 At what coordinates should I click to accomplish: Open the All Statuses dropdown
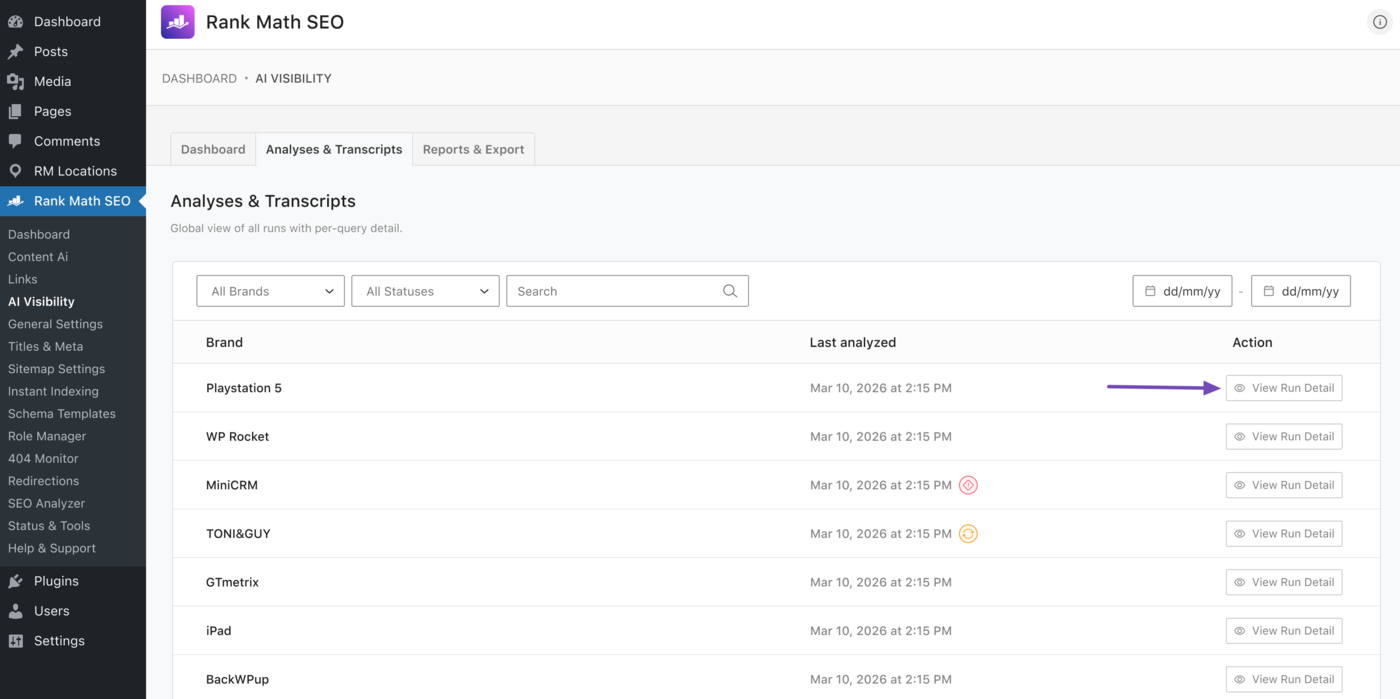(x=426, y=291)
